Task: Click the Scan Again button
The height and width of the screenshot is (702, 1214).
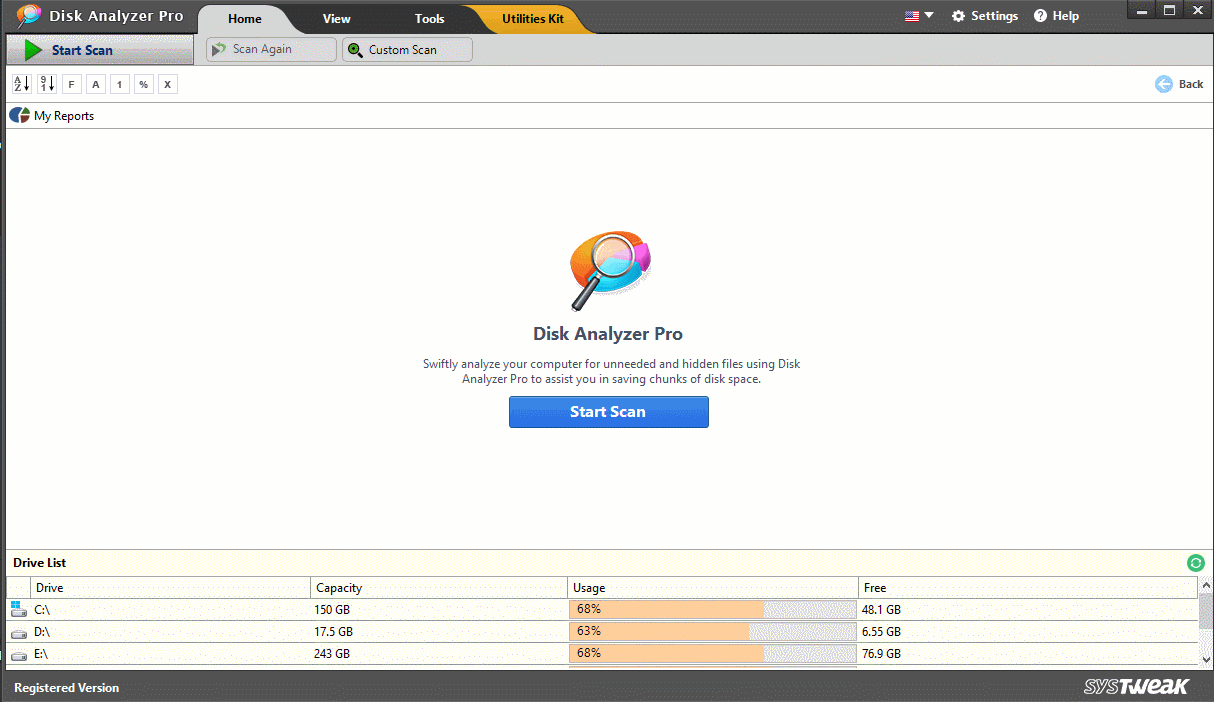Action: pyautogui.click(x=271, y=49)
